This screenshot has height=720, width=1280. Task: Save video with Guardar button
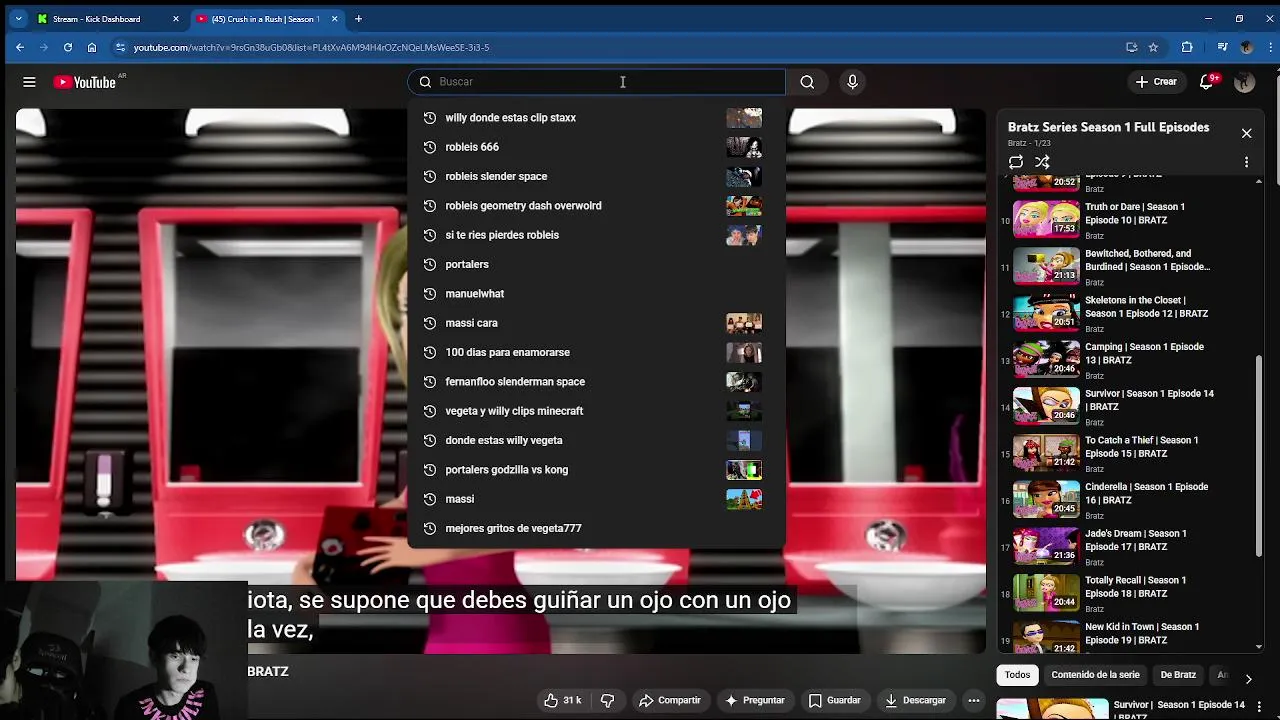pyautogui.click(x=835, y=701)
